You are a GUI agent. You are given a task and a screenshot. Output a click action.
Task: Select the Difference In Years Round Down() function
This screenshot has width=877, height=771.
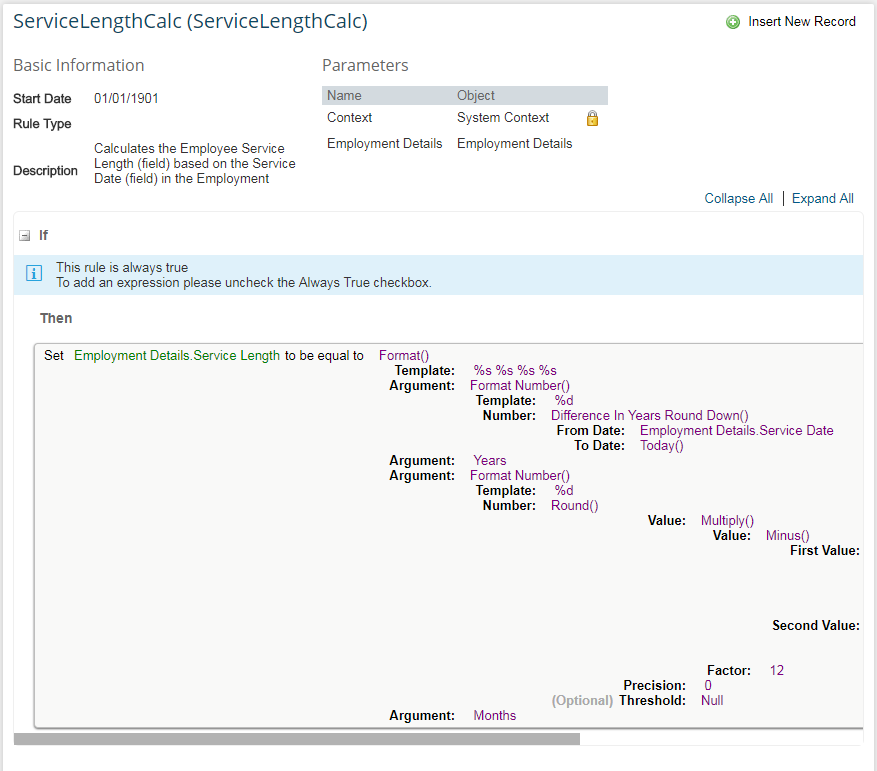[x=649, y=416]
